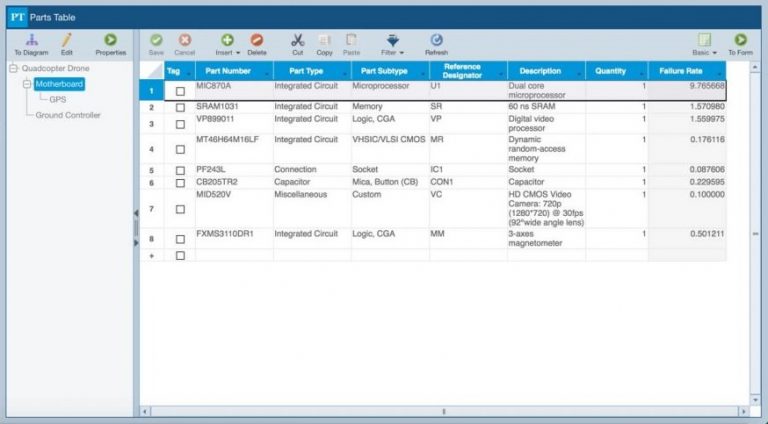Open the Part Type column dropdown
Viewport: 768px width, 424px height.
click(345, 74)
